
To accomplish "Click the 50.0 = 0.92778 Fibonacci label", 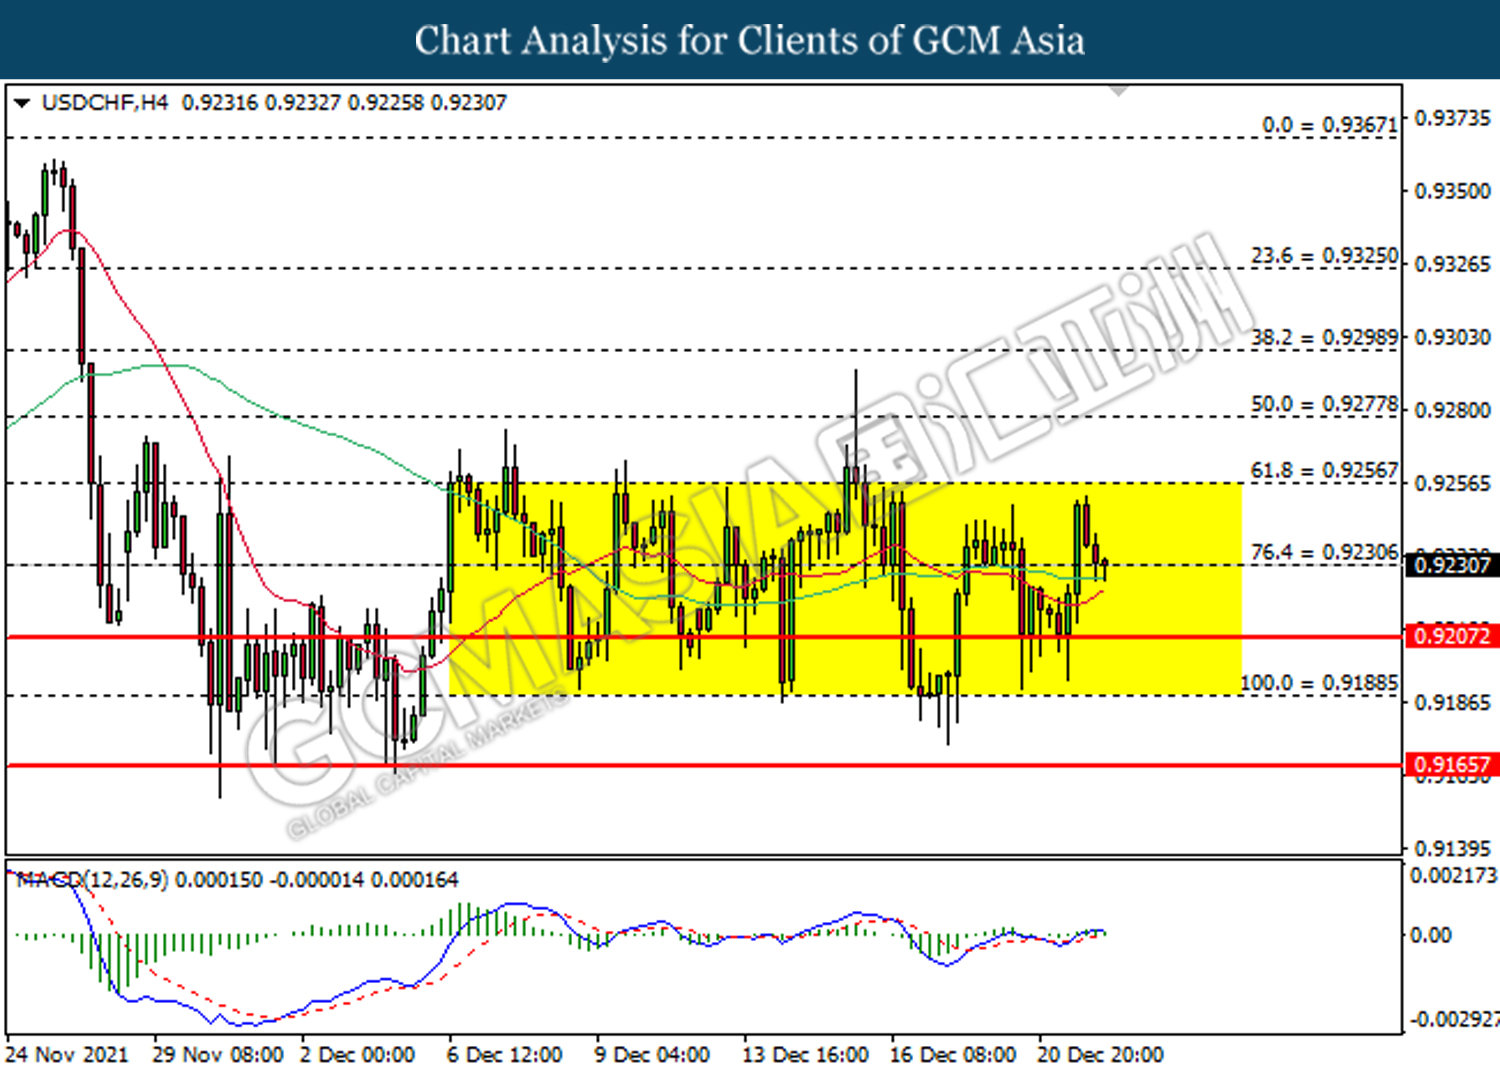I will click(x=1324, y=404).
